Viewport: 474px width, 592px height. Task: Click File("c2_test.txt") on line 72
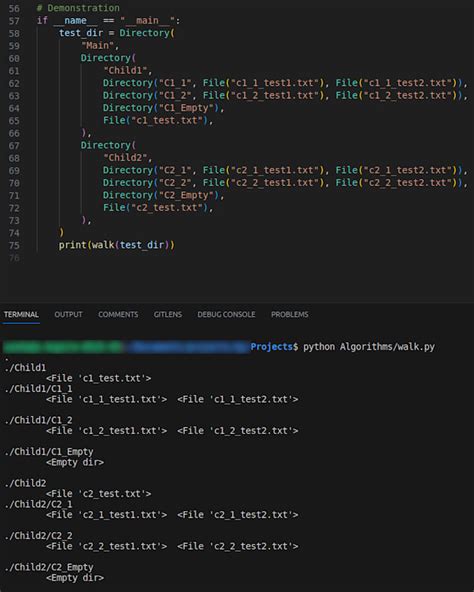(156, 208)
